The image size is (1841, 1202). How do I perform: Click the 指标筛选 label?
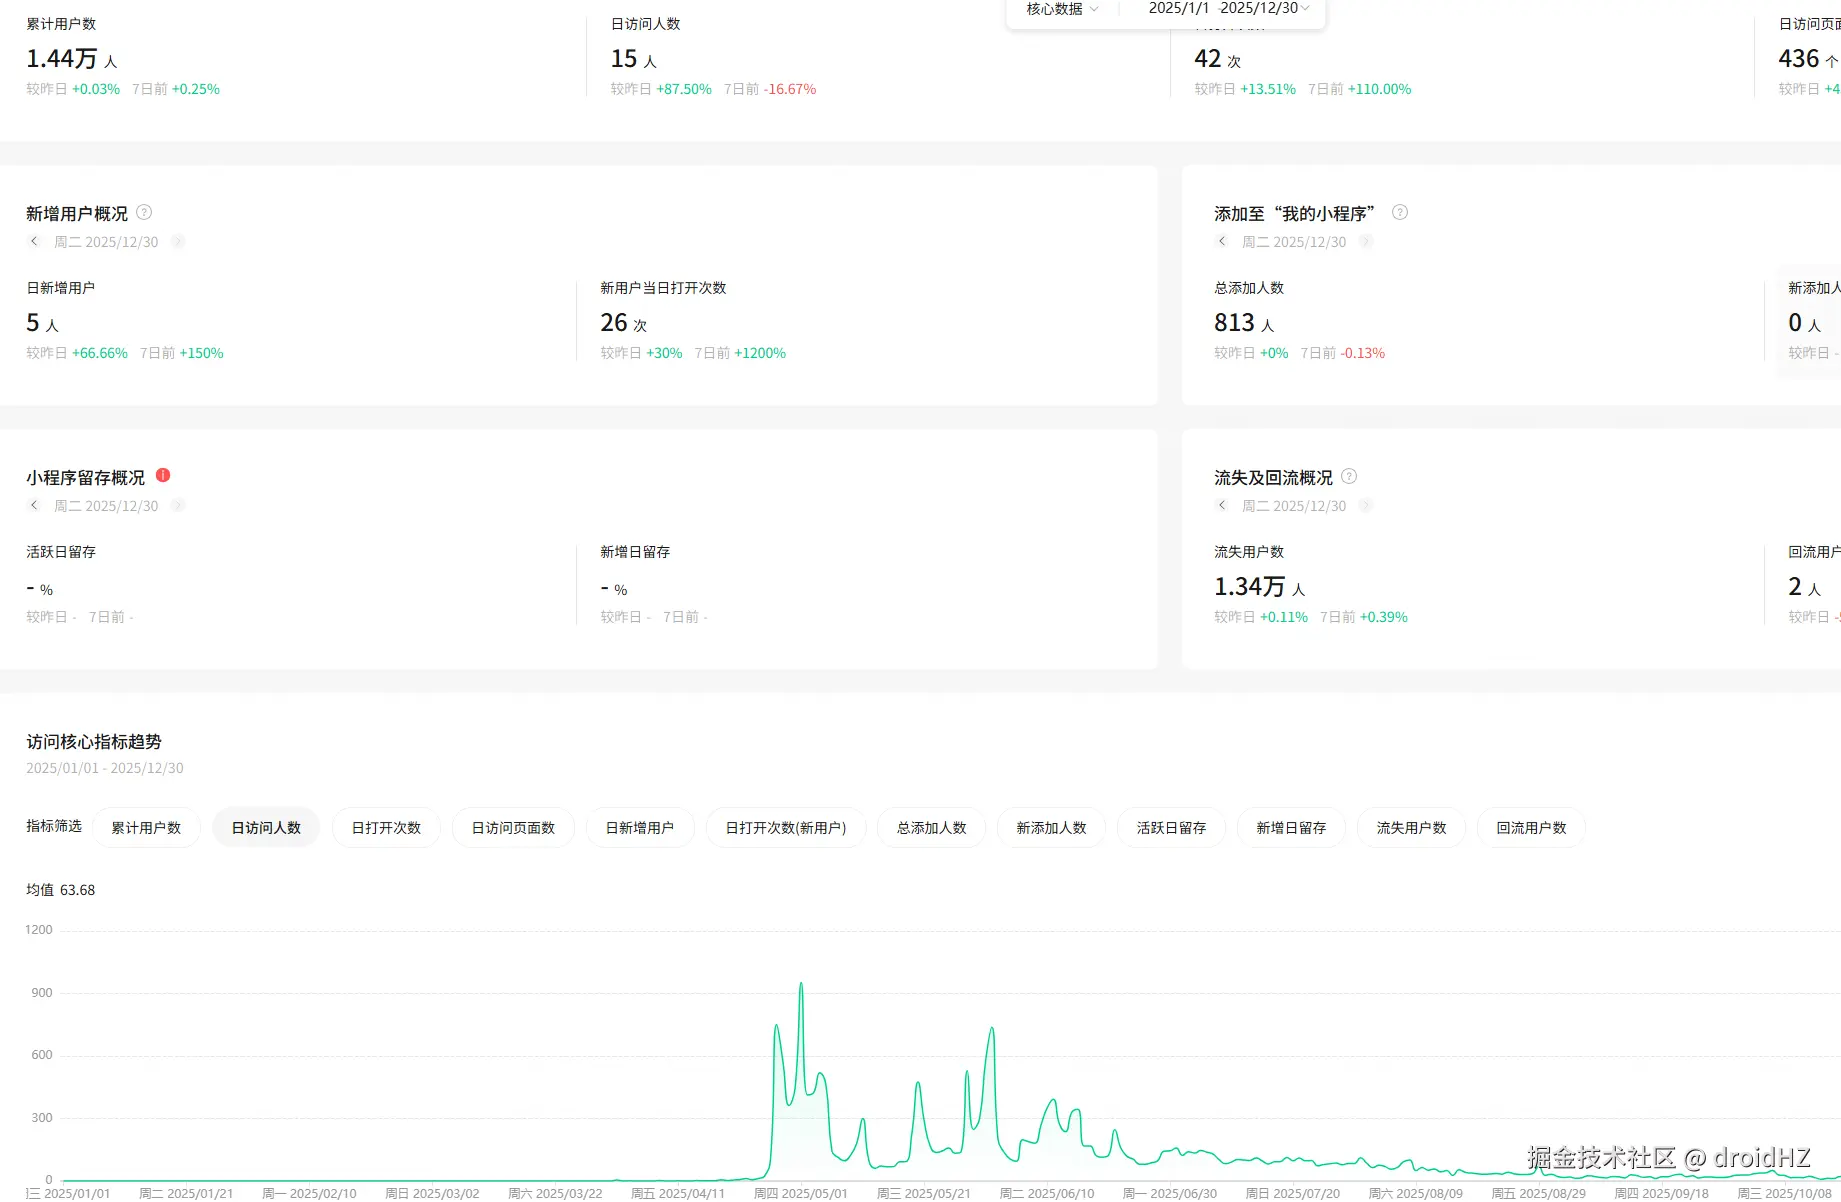coord(54,826)
